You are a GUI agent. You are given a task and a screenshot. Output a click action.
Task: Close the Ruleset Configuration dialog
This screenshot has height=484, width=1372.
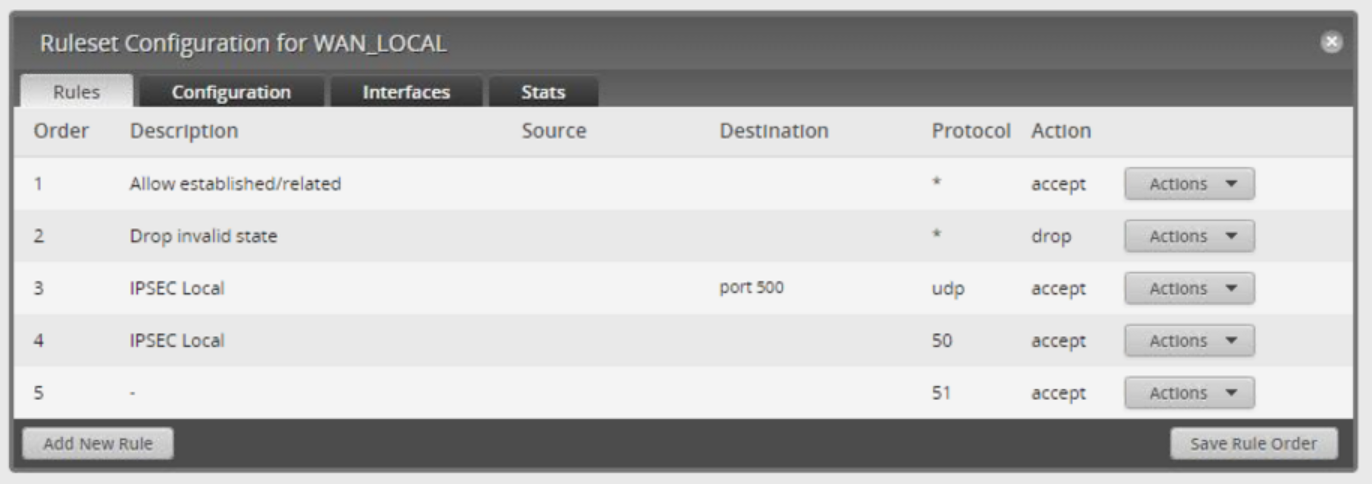coord(1331,43)
